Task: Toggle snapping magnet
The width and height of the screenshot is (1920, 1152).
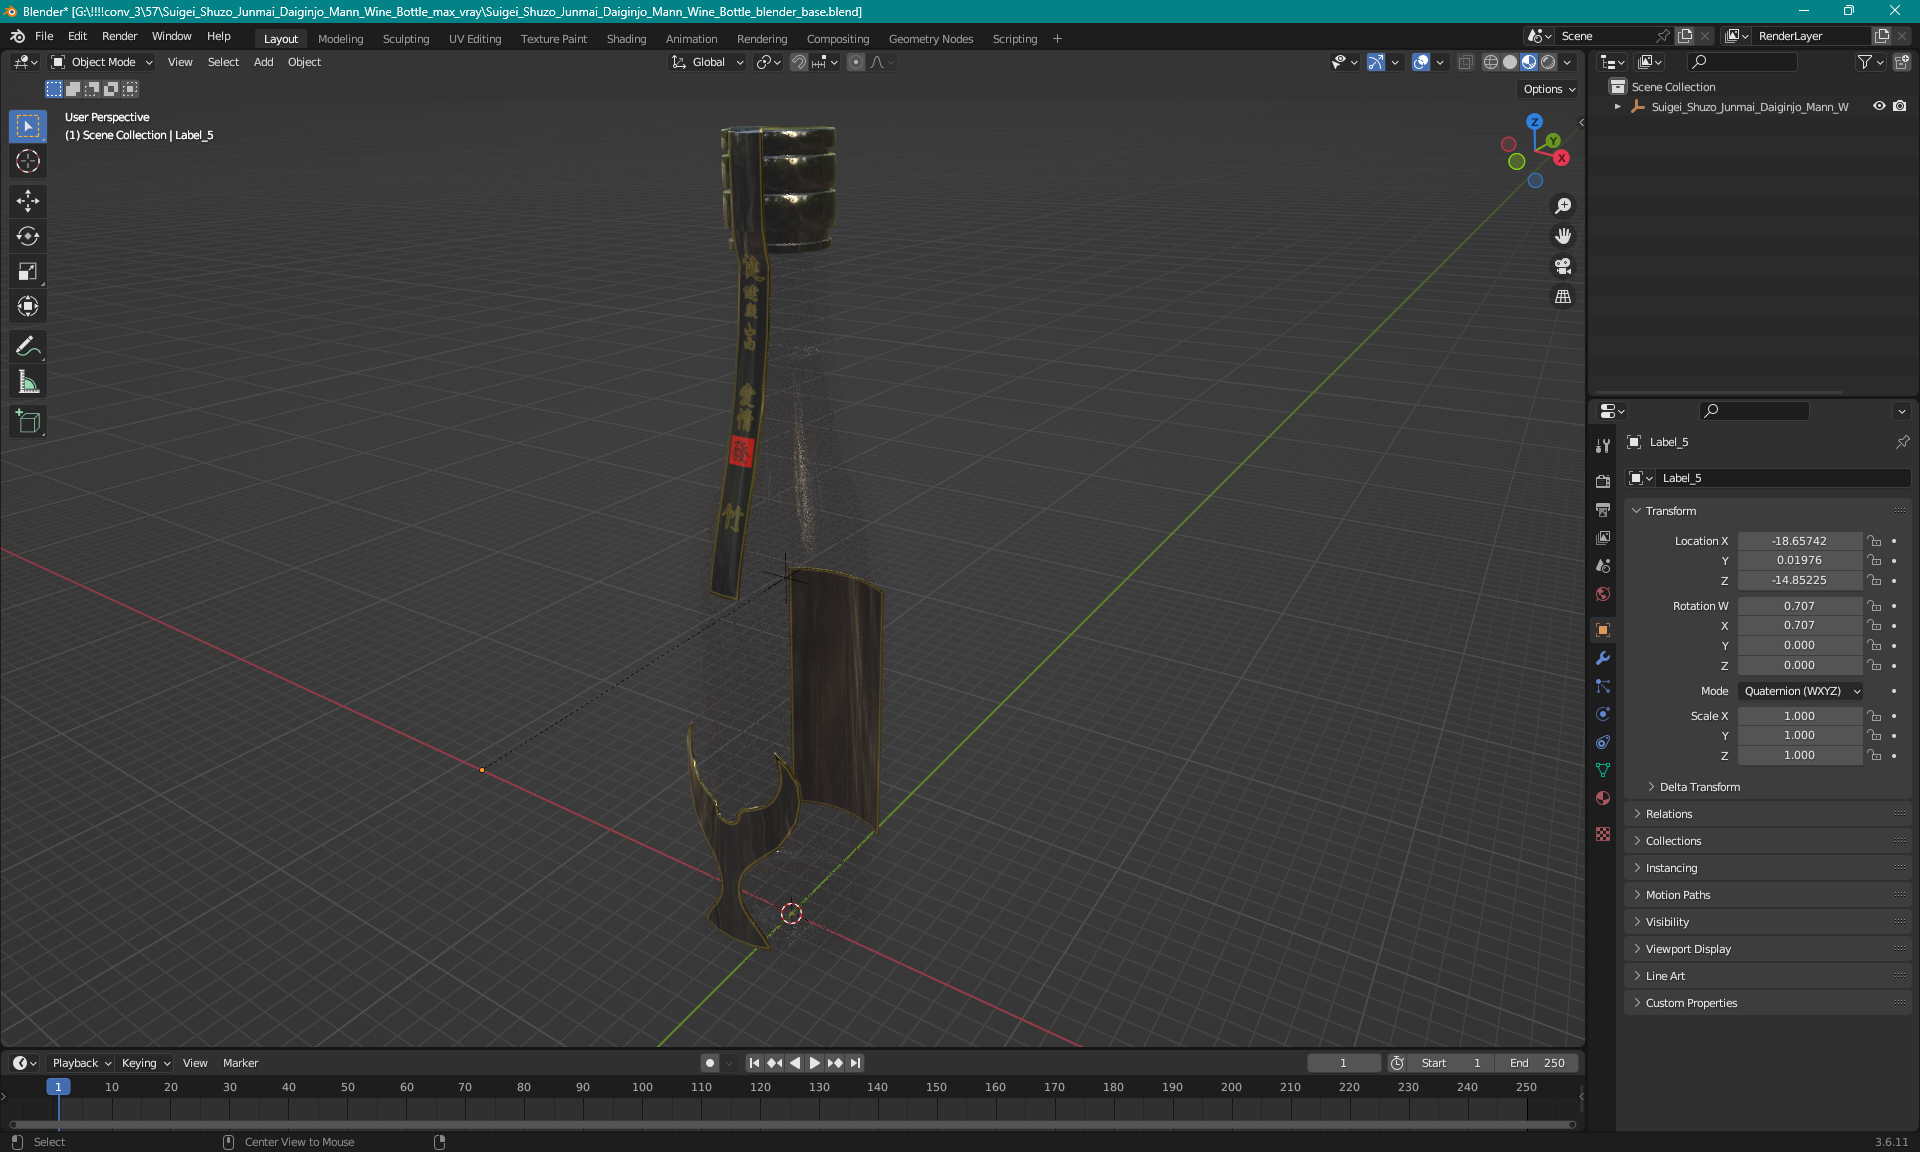Action: pyautogui.click(x=799, y=62)
